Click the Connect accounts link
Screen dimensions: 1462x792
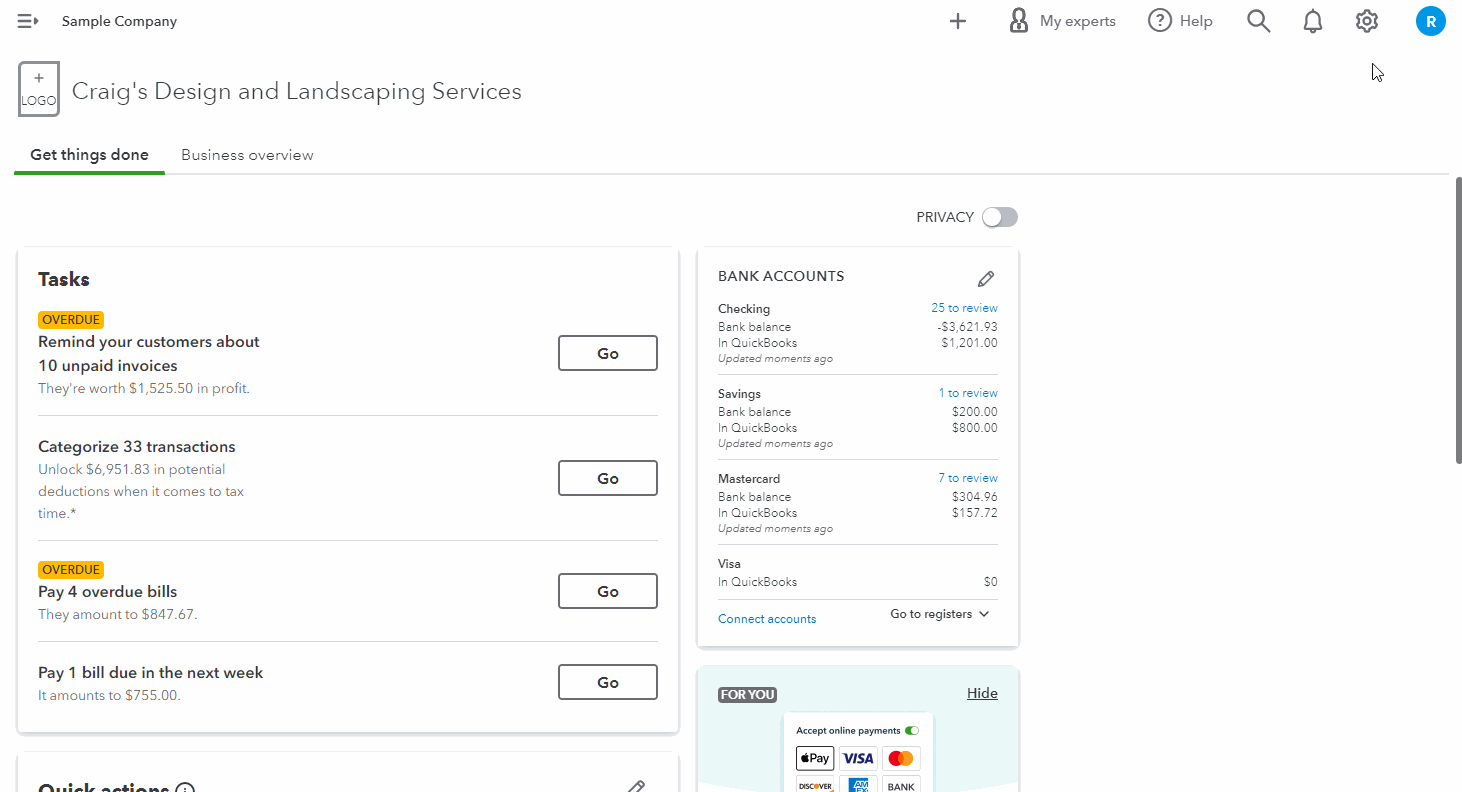coord(767,619)
